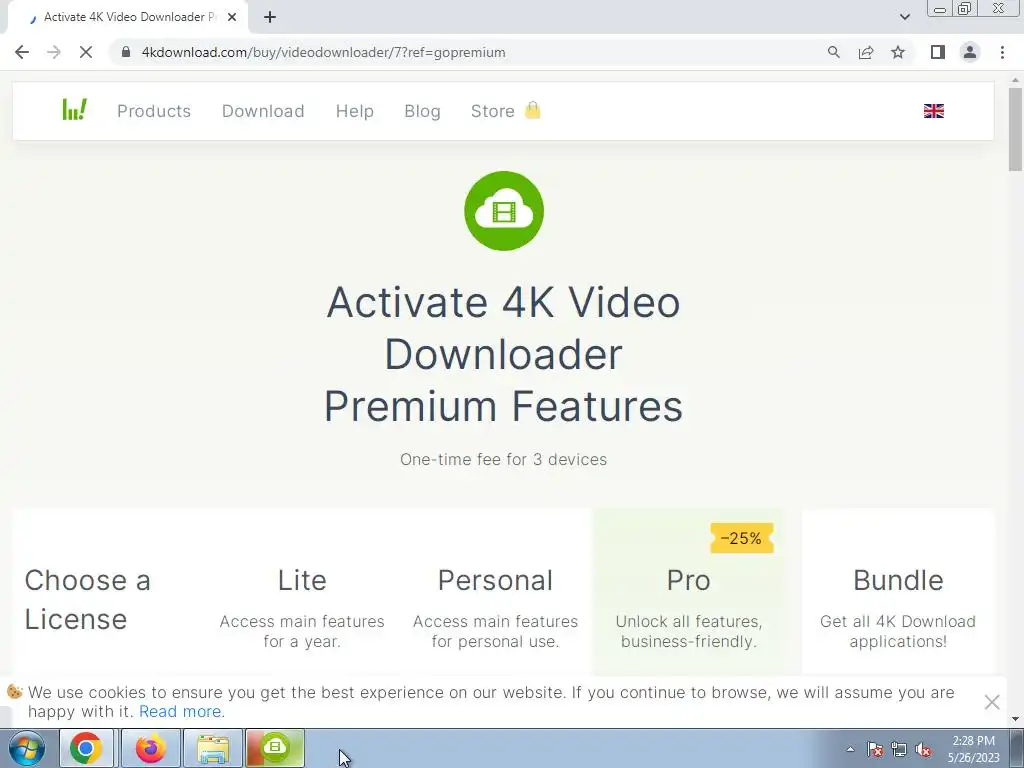Screen dimensions: 1024x768
Task: Expand the tab search dropdown arrow
Action: (904, 17)
